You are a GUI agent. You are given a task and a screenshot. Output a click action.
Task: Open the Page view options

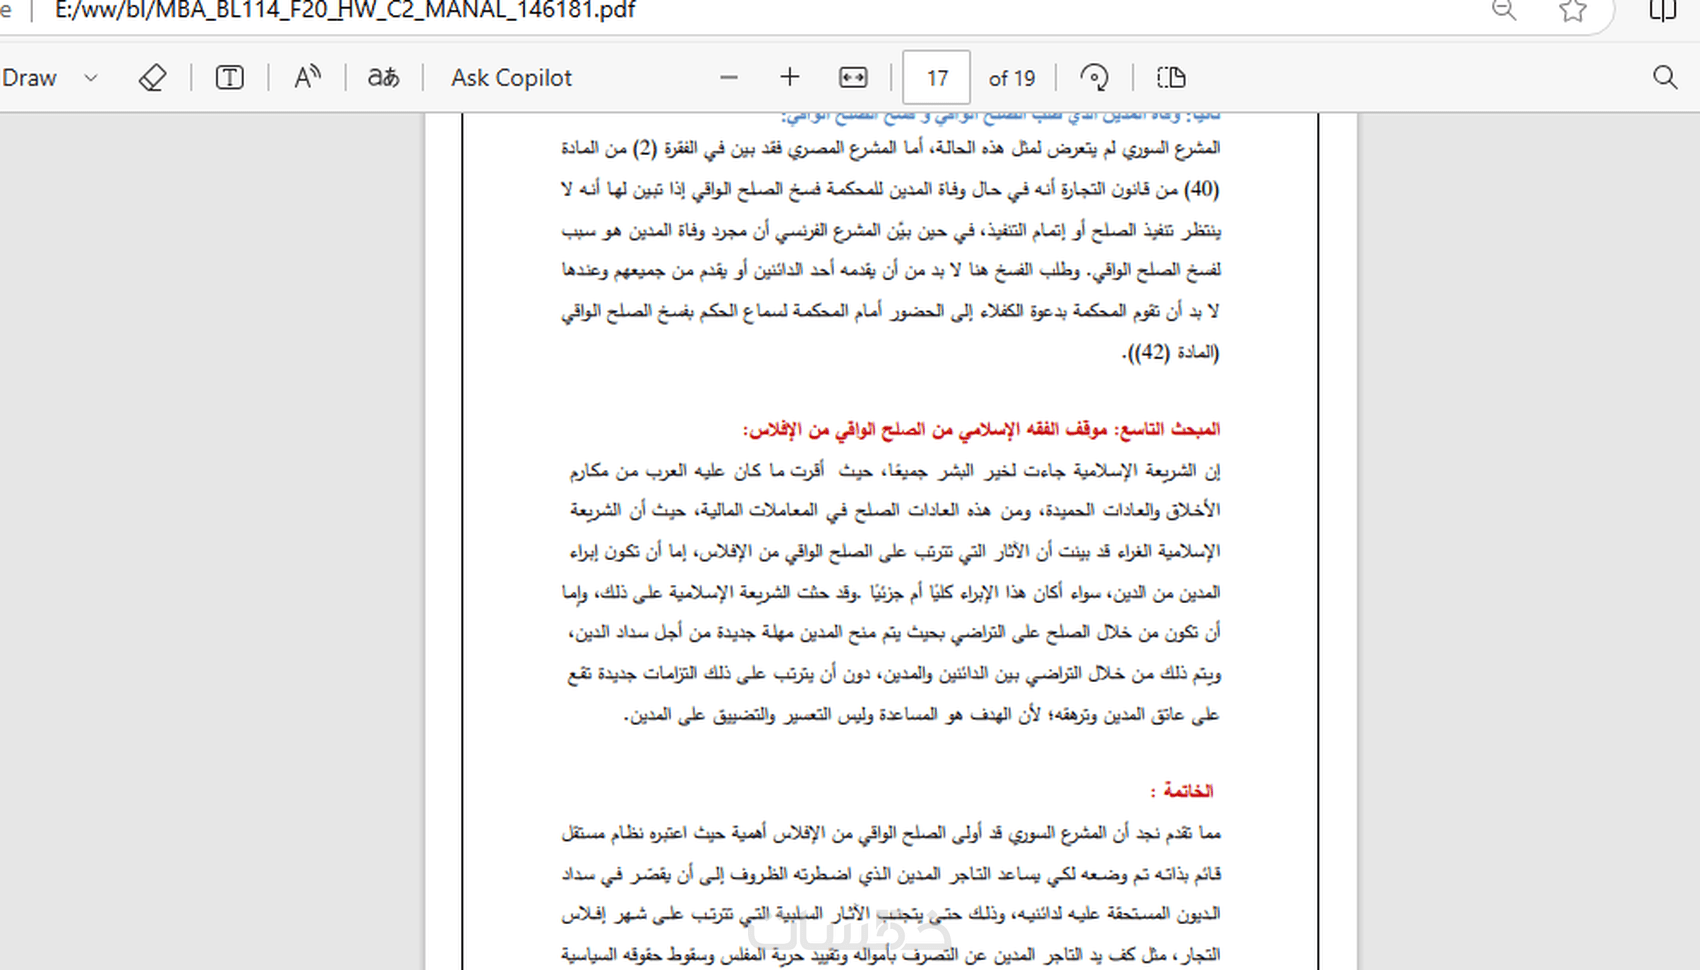tap(1171, 78)
